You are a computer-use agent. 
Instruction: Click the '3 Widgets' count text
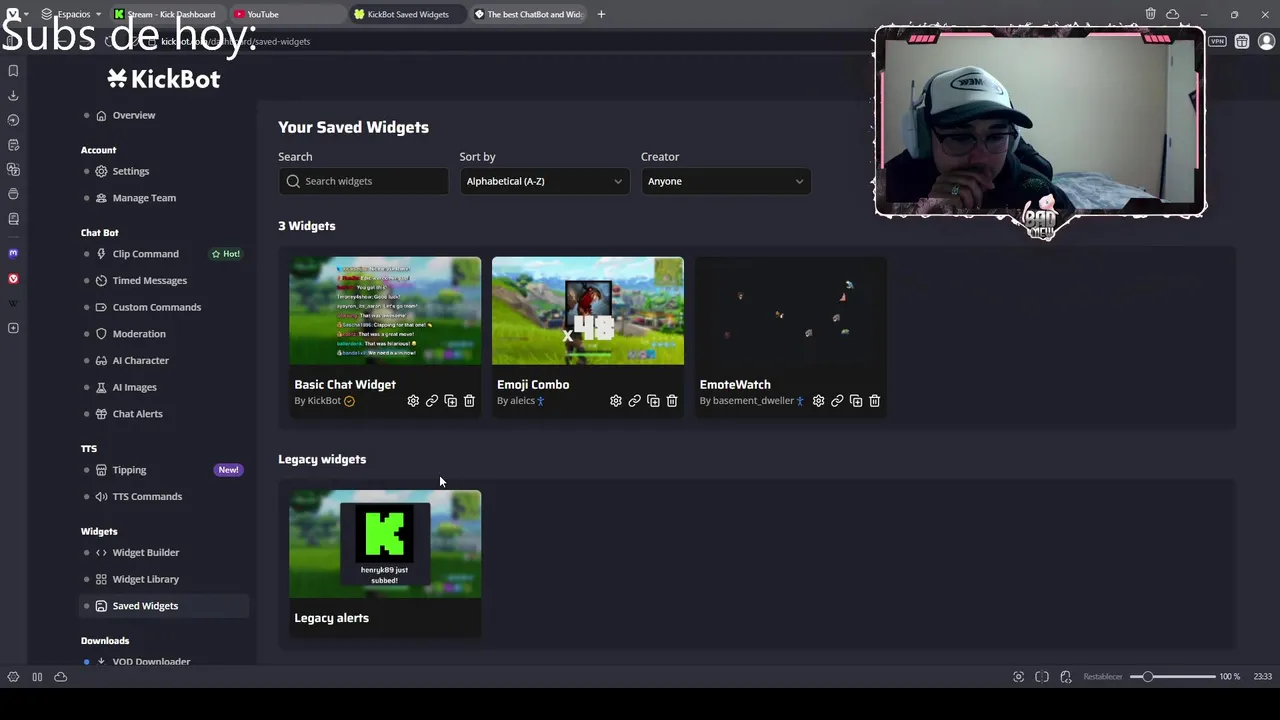tap(307, 226)
